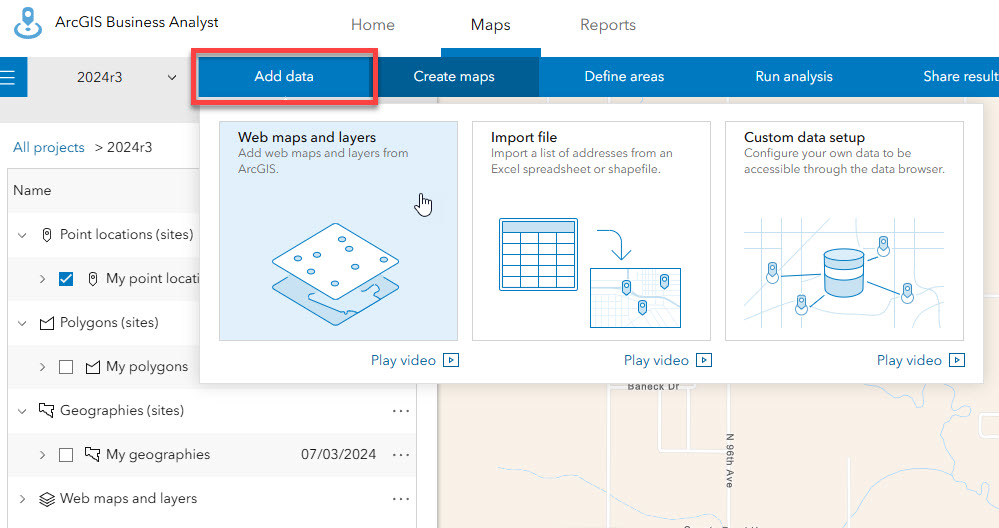This screenshot has height=528, width=999.
Task: Click the 2024r3 breadcrumb text
Action: tap(129, 147)
